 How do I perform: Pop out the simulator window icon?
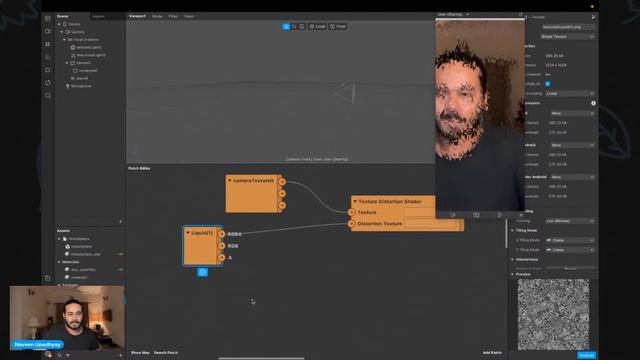coord(520,15)
